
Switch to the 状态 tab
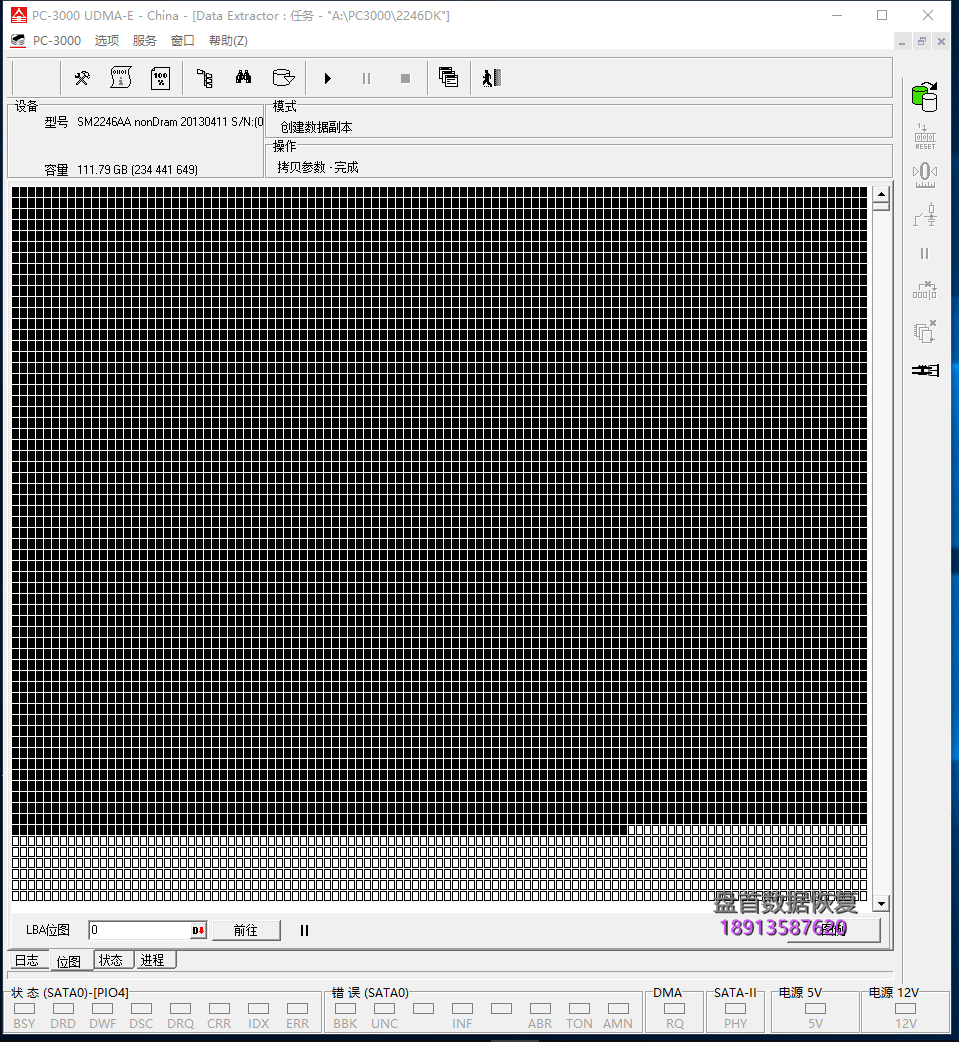111,960
